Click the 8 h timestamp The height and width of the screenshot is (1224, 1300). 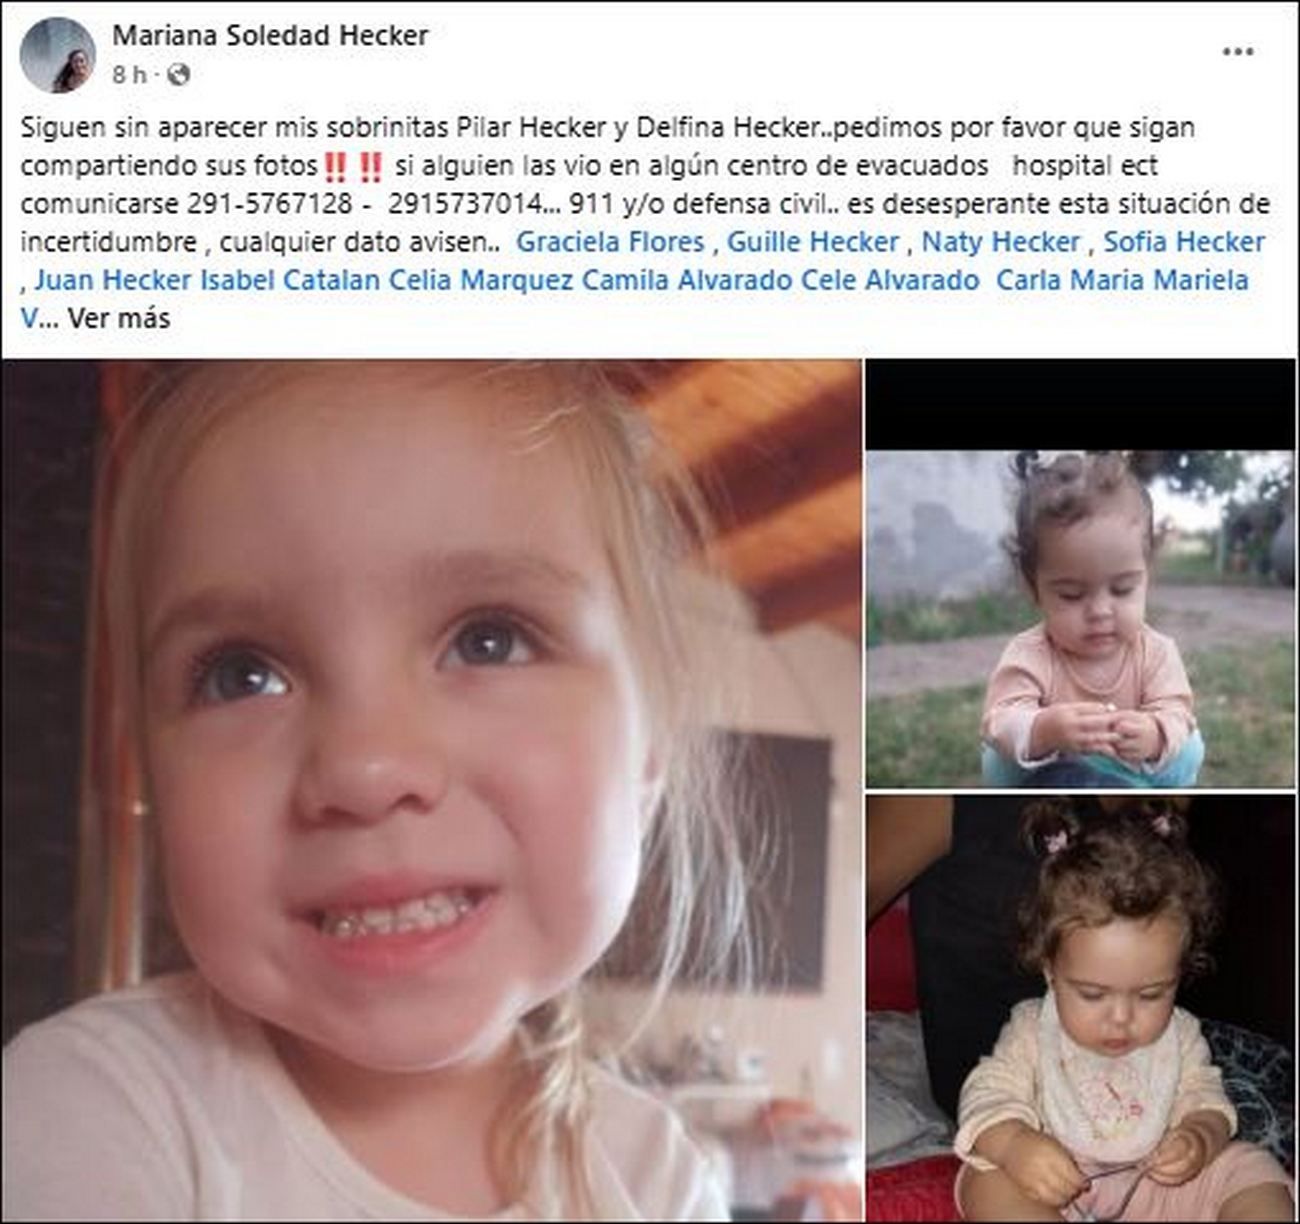[x=129, y=74]
